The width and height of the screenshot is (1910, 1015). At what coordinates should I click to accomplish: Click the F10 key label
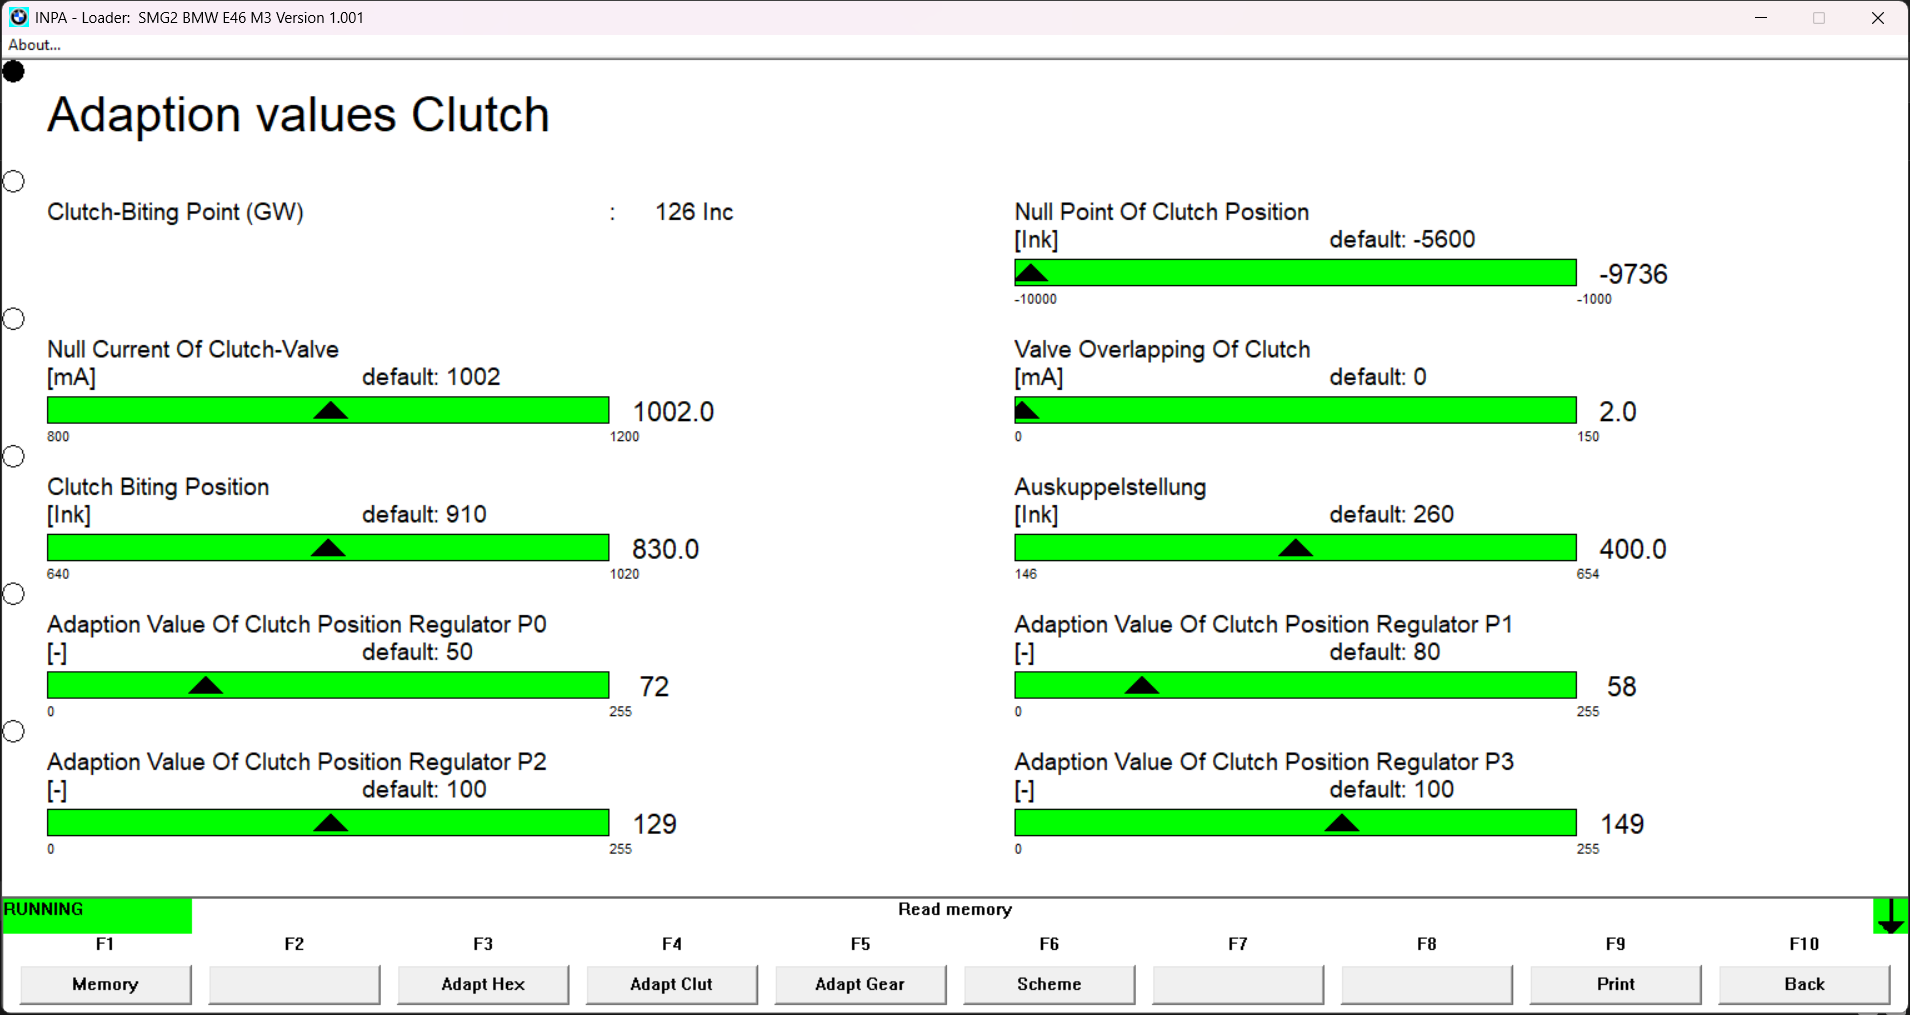pyautogui.click(x=1804, y=944)
